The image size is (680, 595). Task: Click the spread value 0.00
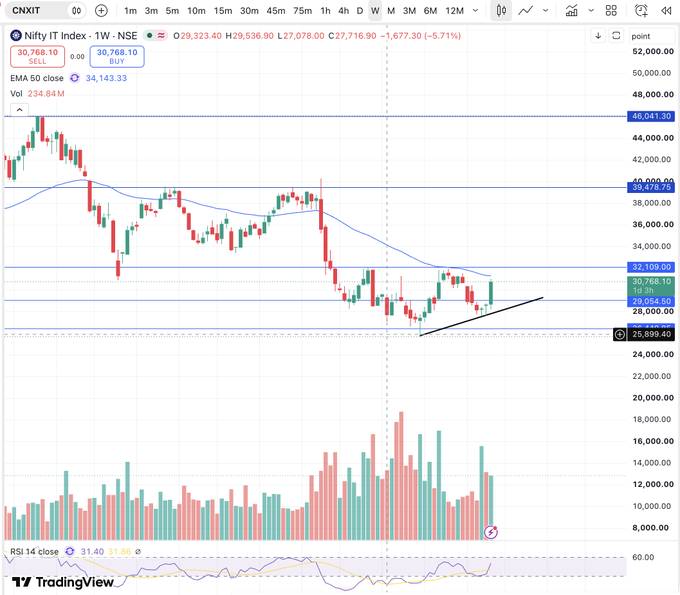[77, 56]
